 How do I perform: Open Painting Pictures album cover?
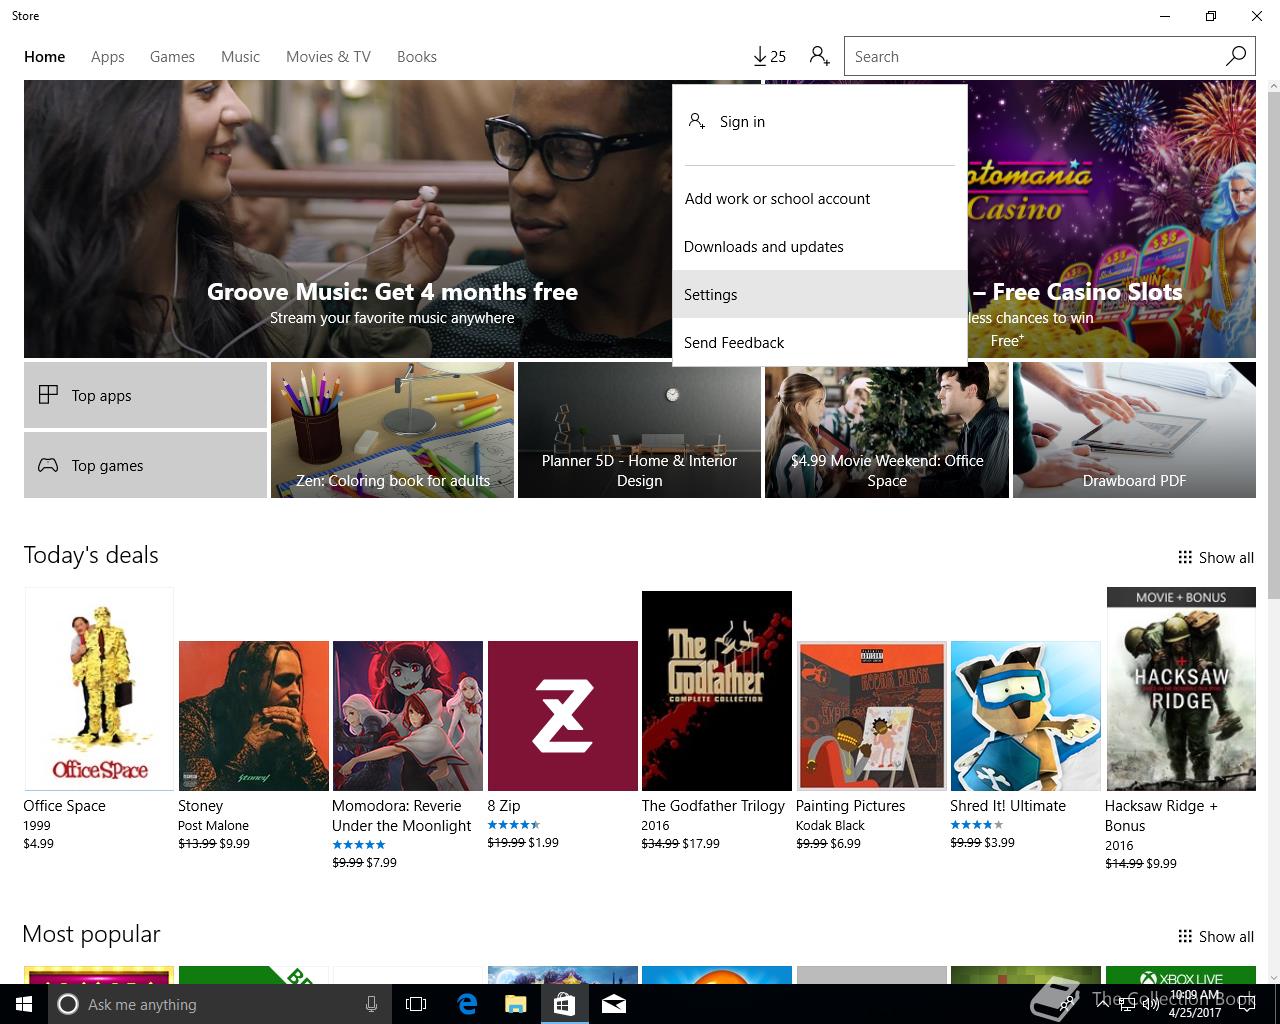click(x=871, y=716)
